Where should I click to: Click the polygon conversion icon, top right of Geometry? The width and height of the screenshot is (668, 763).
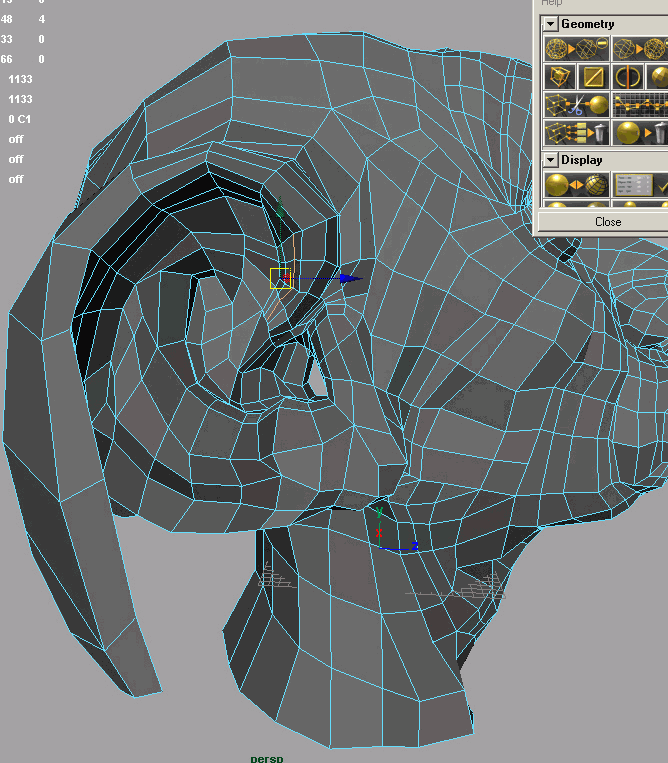(x=640, y=49)
